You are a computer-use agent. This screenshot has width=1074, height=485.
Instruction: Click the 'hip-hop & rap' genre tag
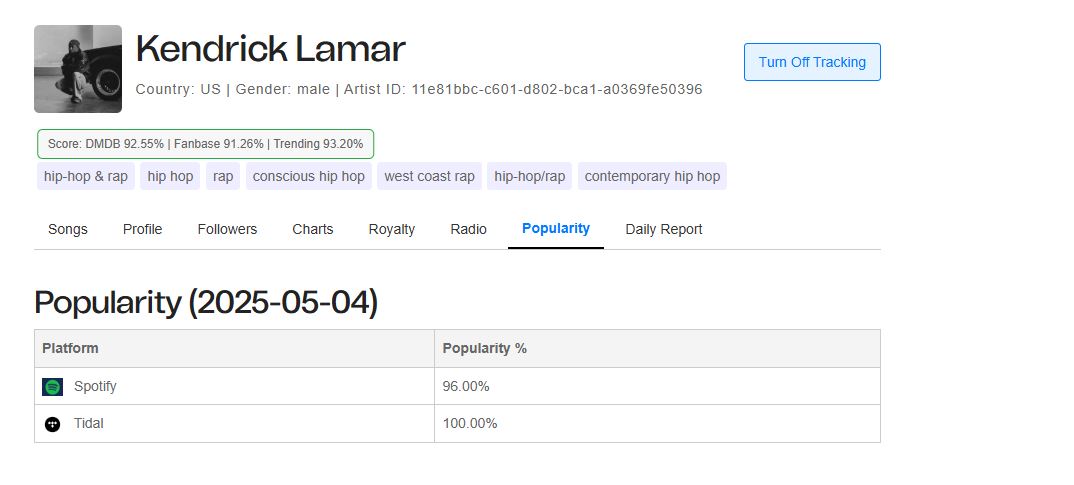point(86,176)
